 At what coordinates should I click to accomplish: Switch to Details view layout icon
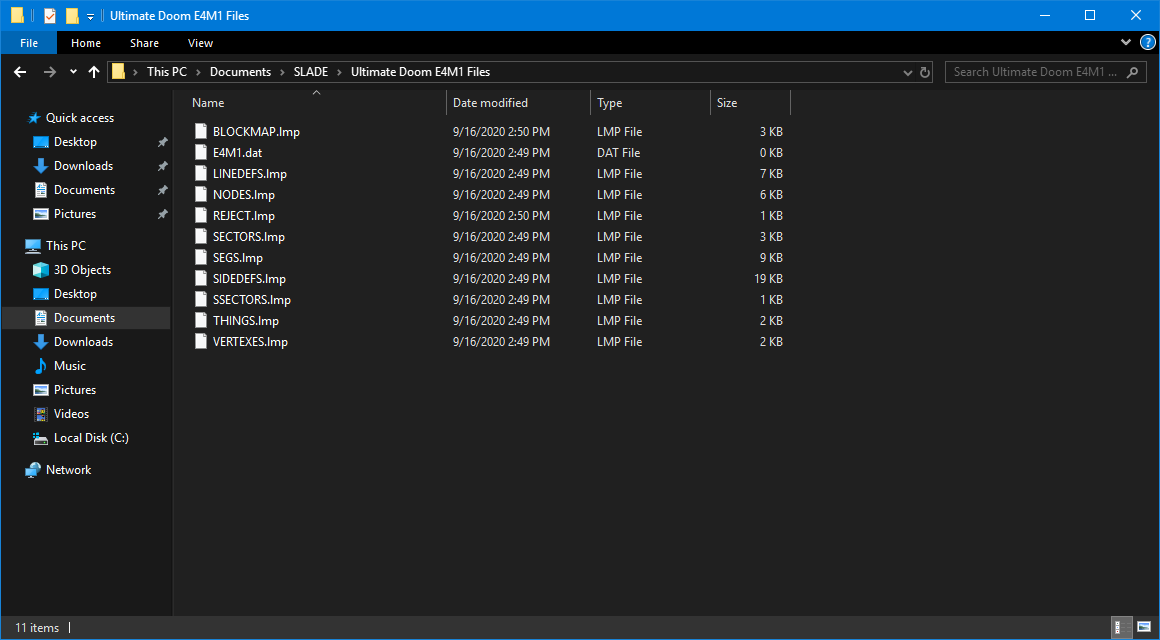(x=1122, y=628)
